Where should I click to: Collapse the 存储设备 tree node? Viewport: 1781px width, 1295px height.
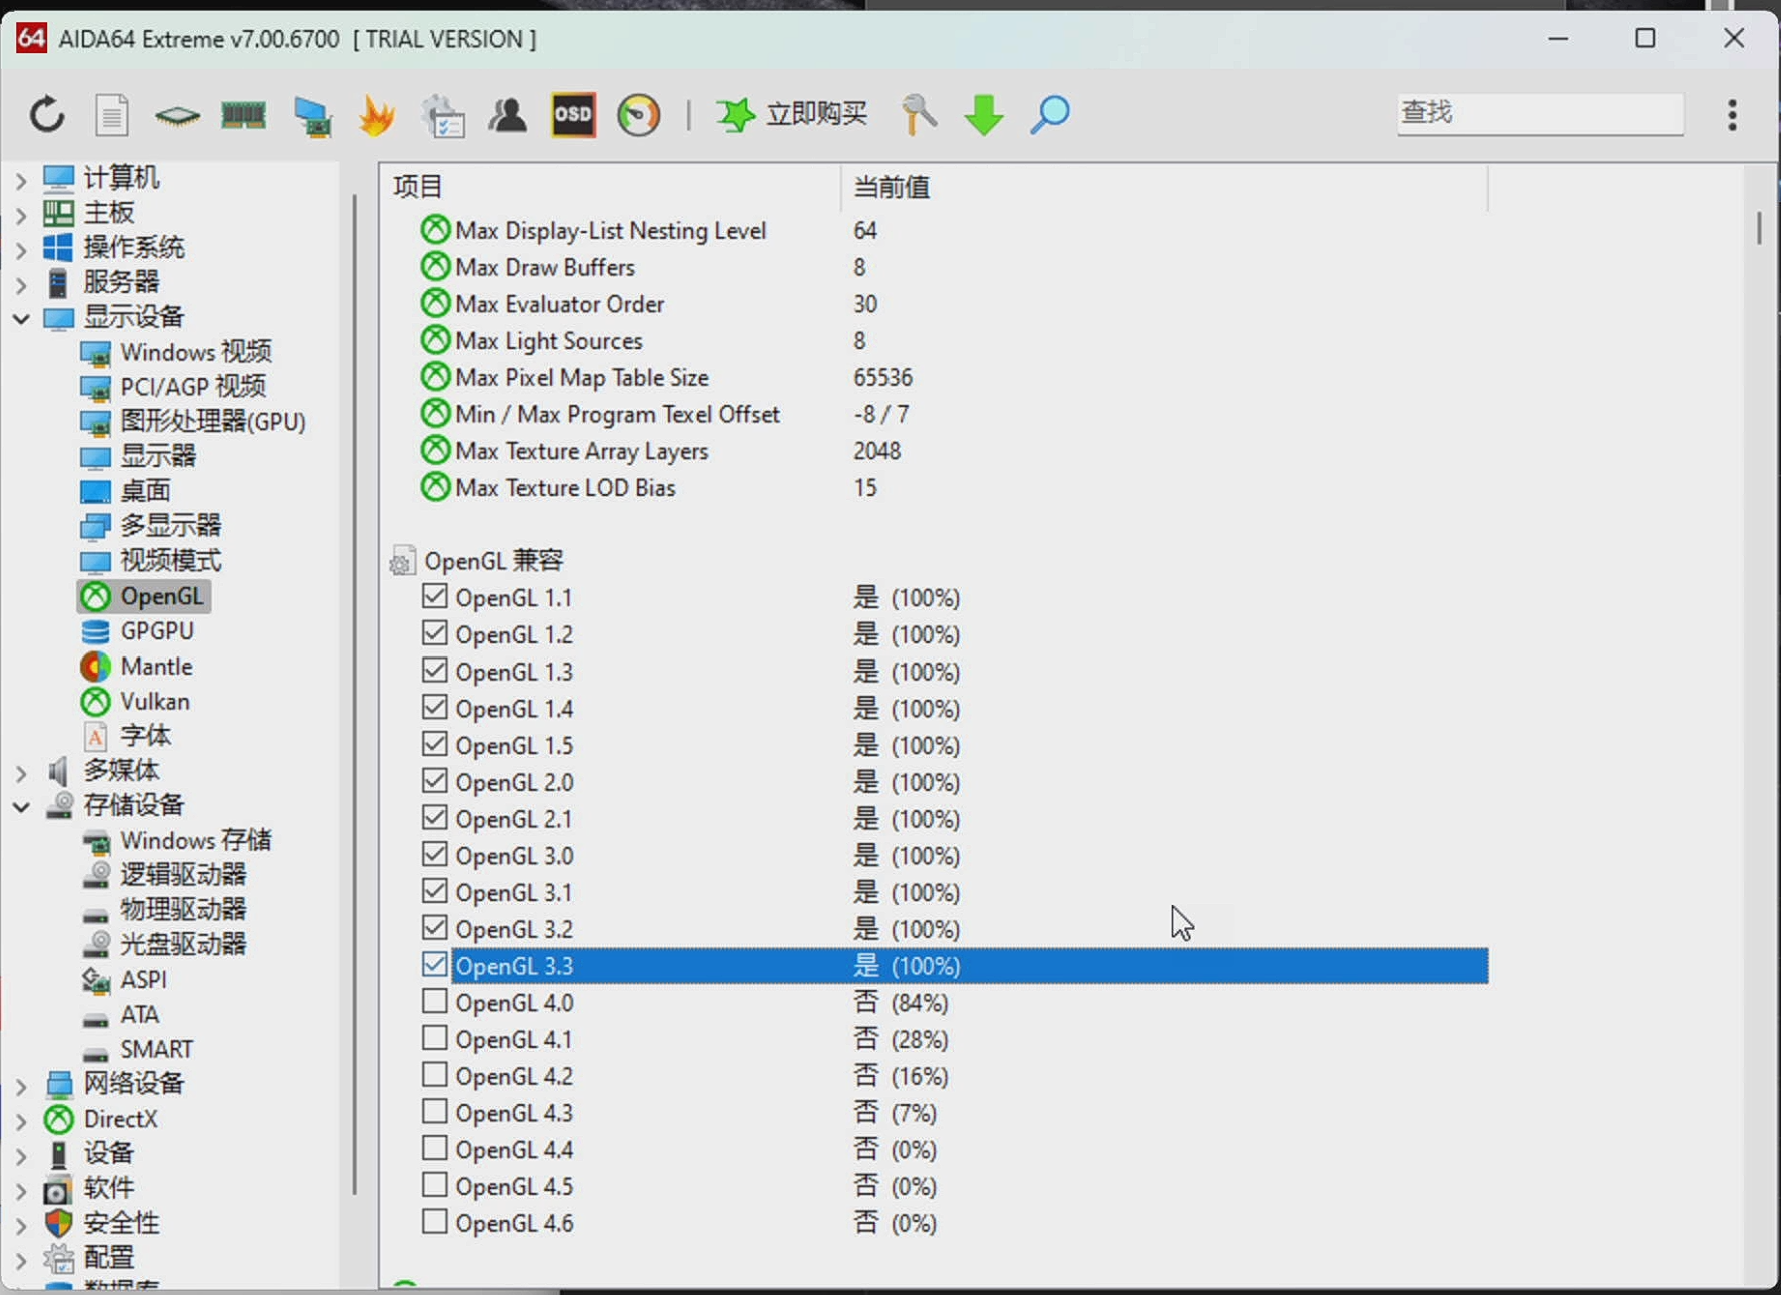coord(21,807)
